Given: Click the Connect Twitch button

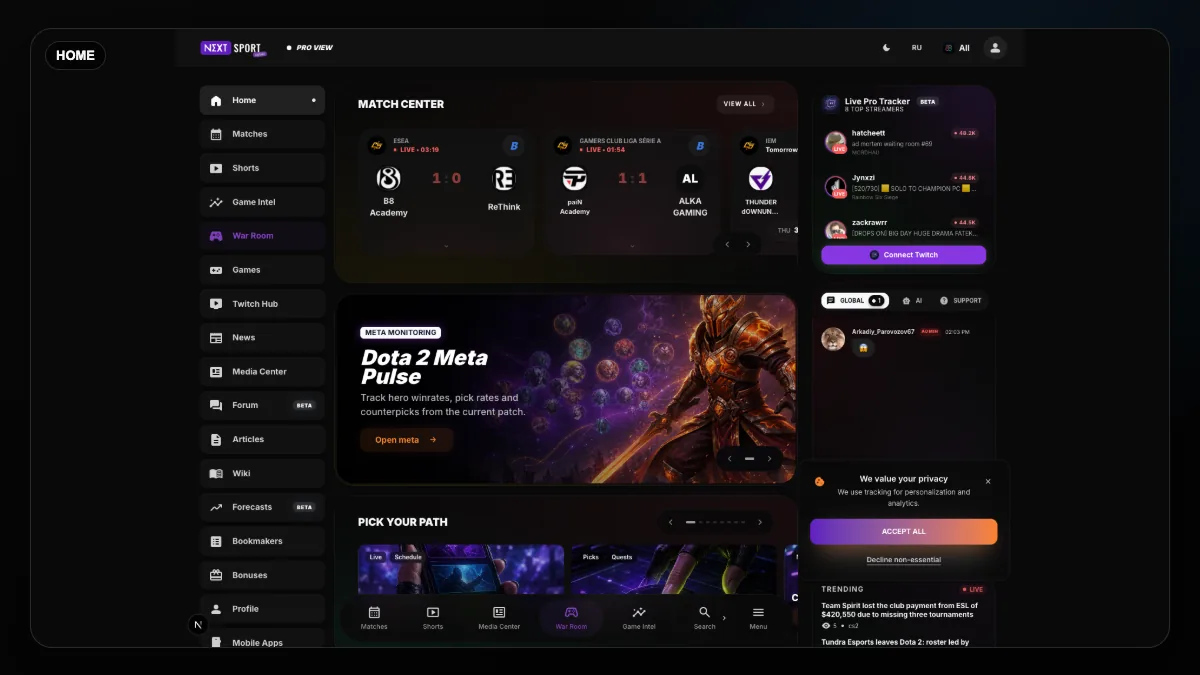Looking at the screenshot, I should pos(904,255).
